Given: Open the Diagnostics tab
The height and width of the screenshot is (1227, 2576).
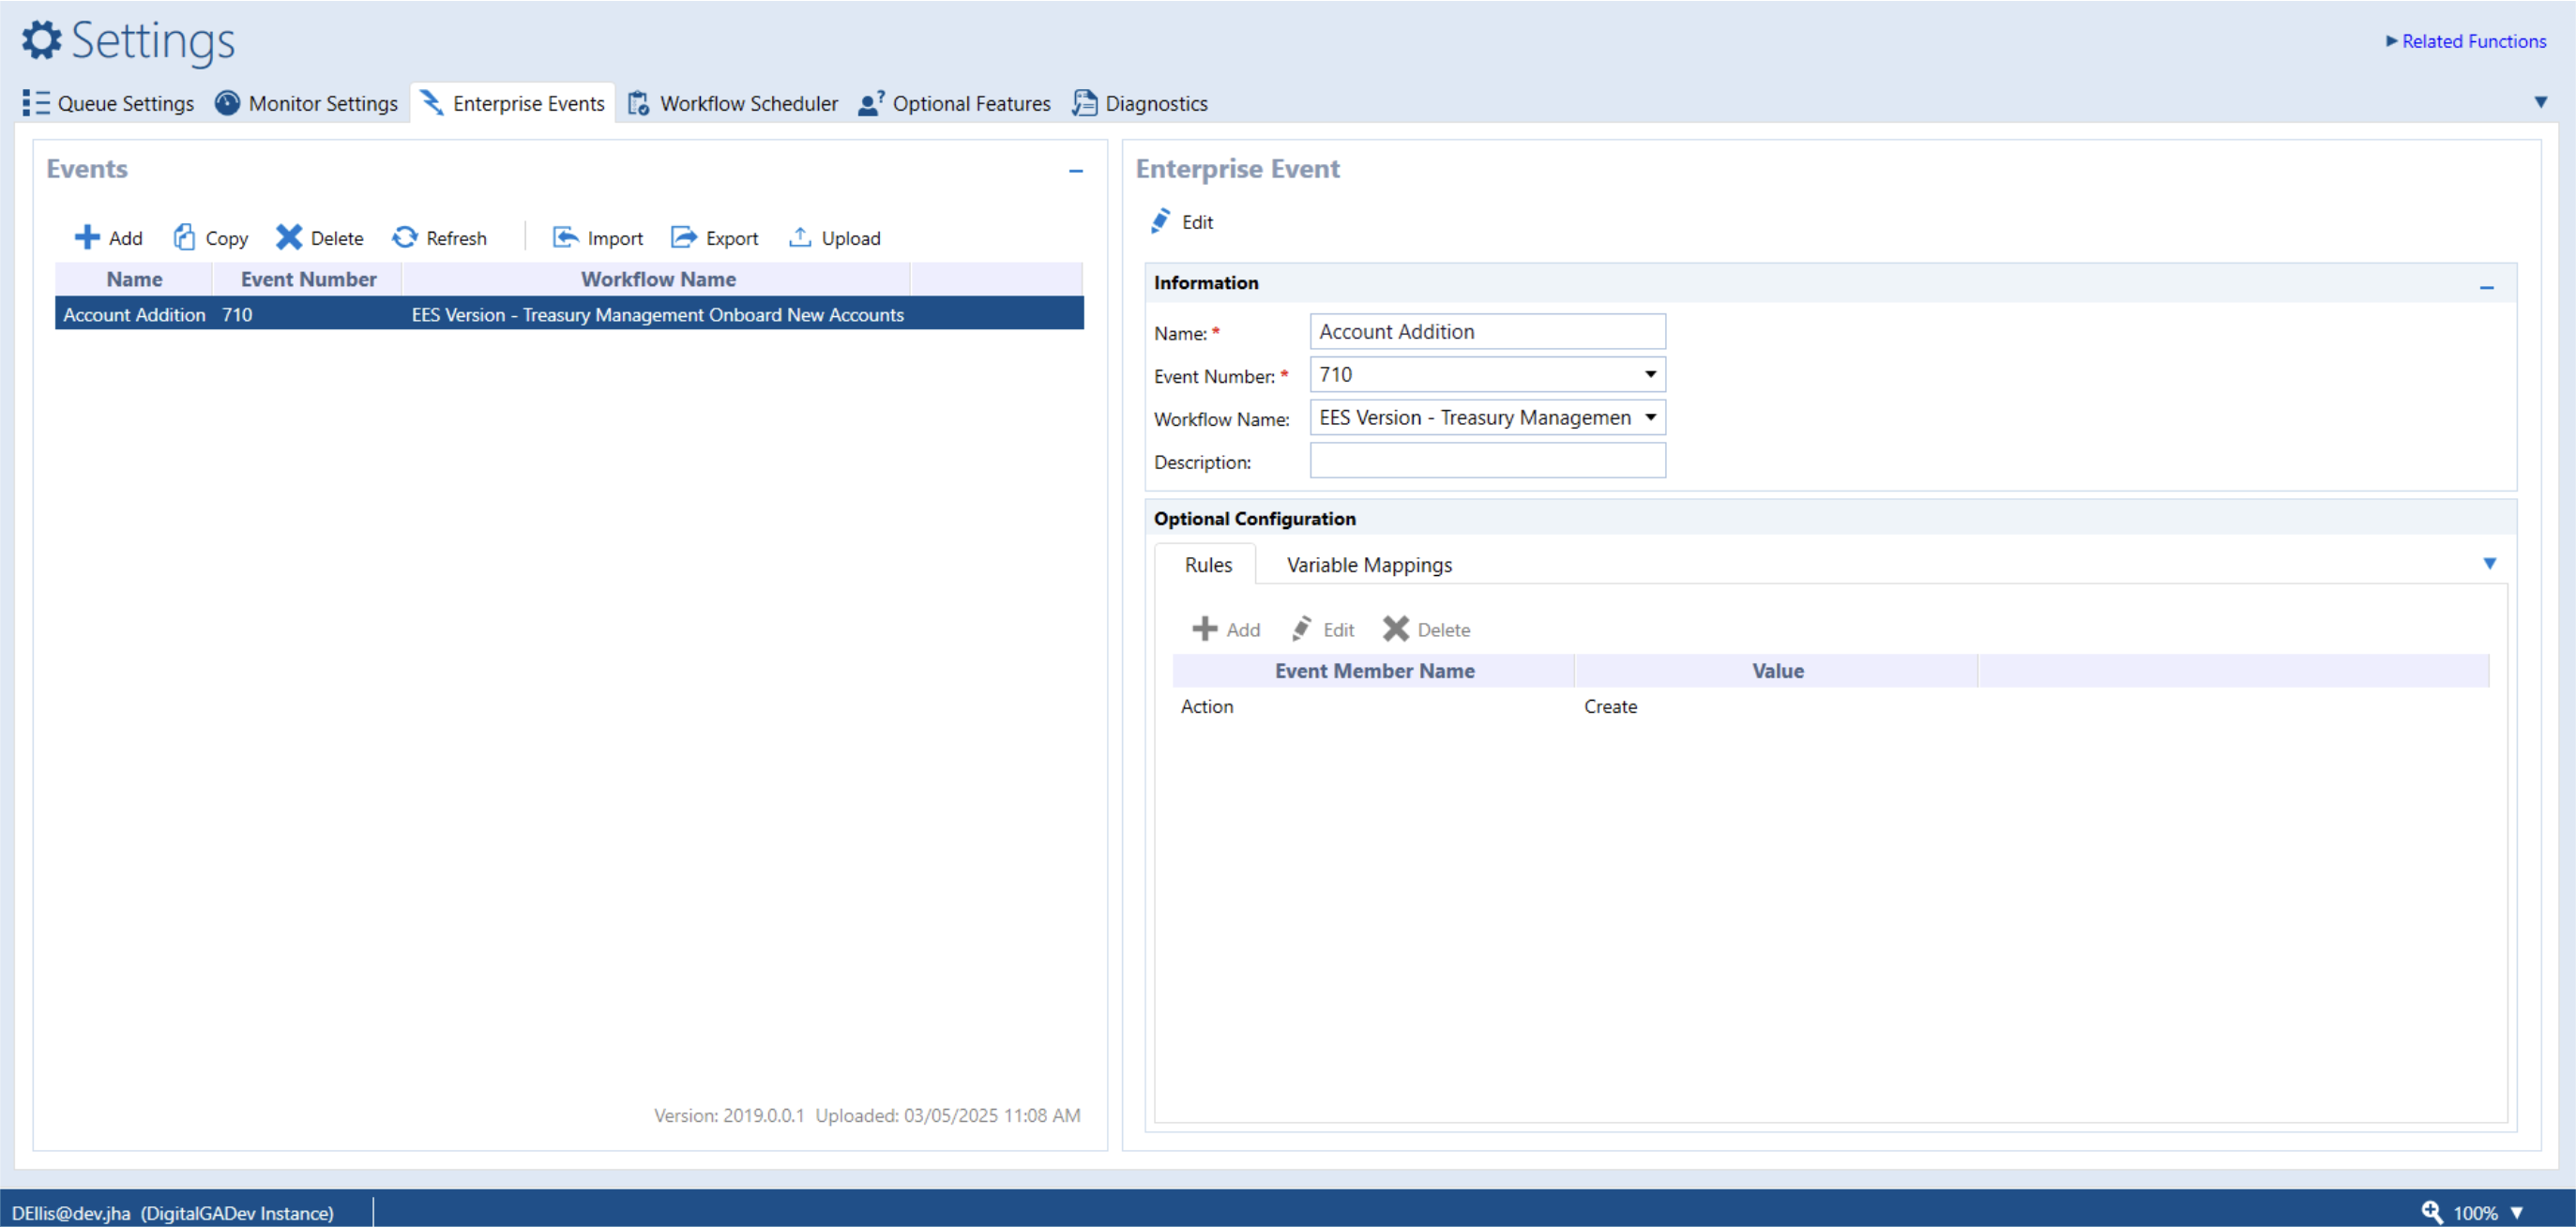Looking at the screenshot, I should [1141, 103].
